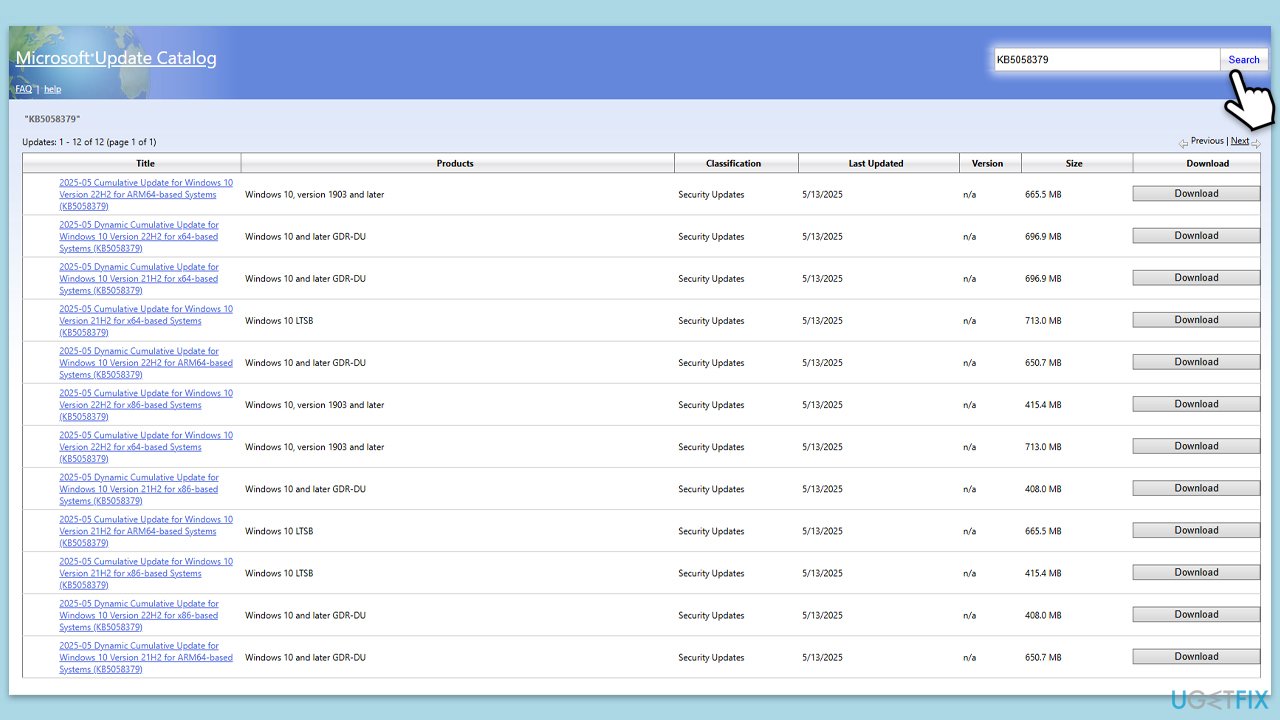Download Cumulative Update 21H2 x64 LTSB
Viewport: 1280px width, 720px height.
tap(1196, 320)
